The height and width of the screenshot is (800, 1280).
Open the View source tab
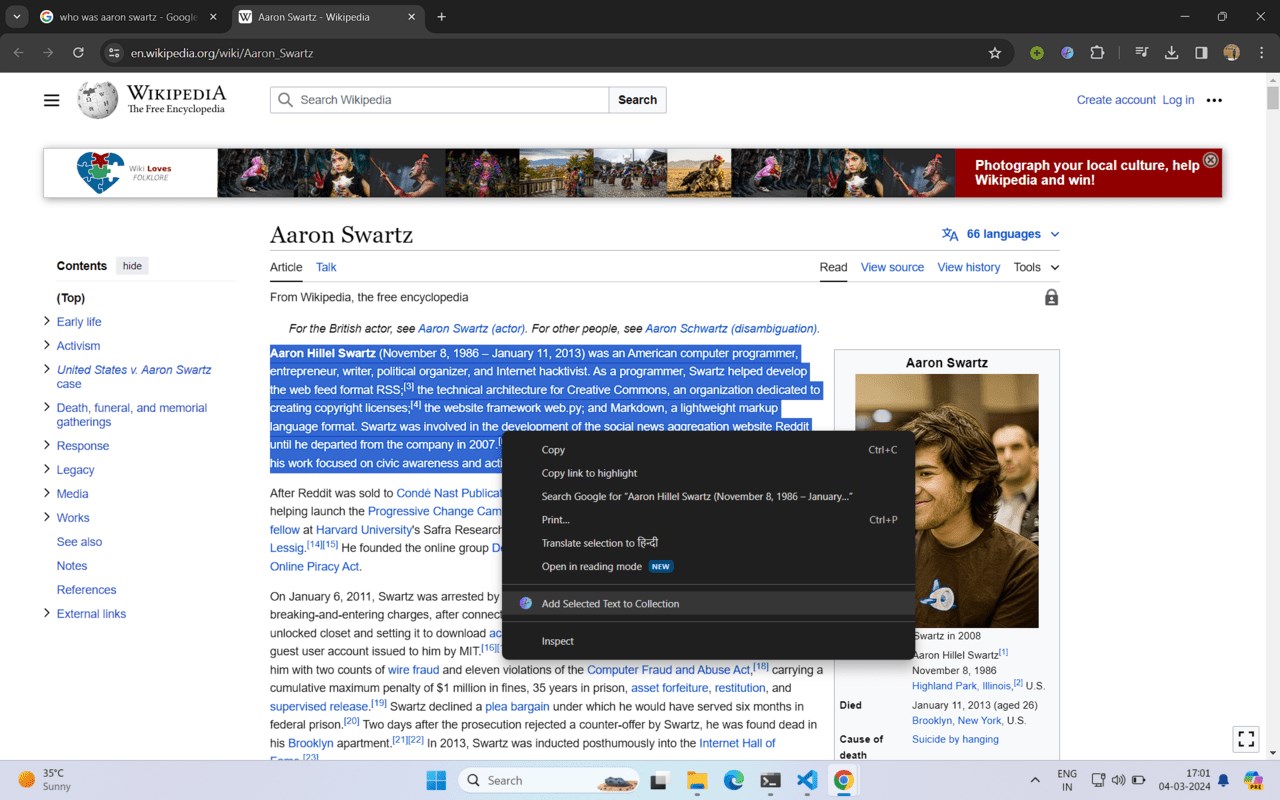tap(892, 267)
